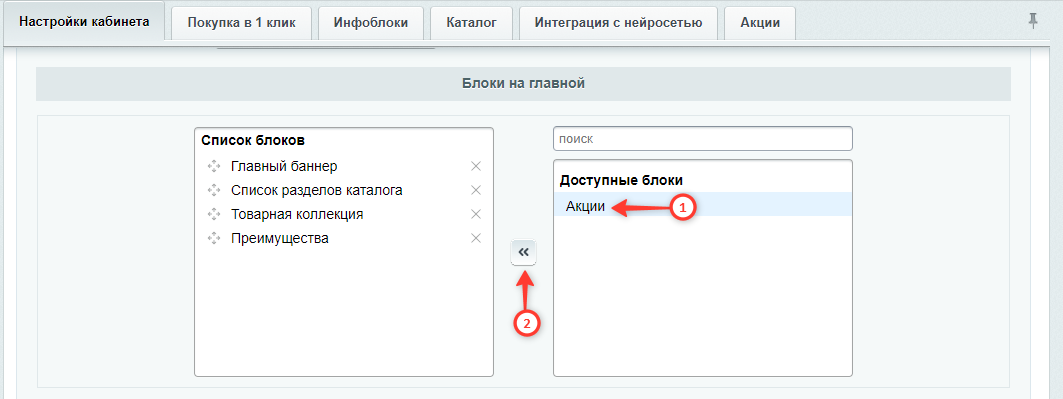The height and width of the screenshot is (399, 1063).
Task: Focus the поиск search field
Action: 703,138
